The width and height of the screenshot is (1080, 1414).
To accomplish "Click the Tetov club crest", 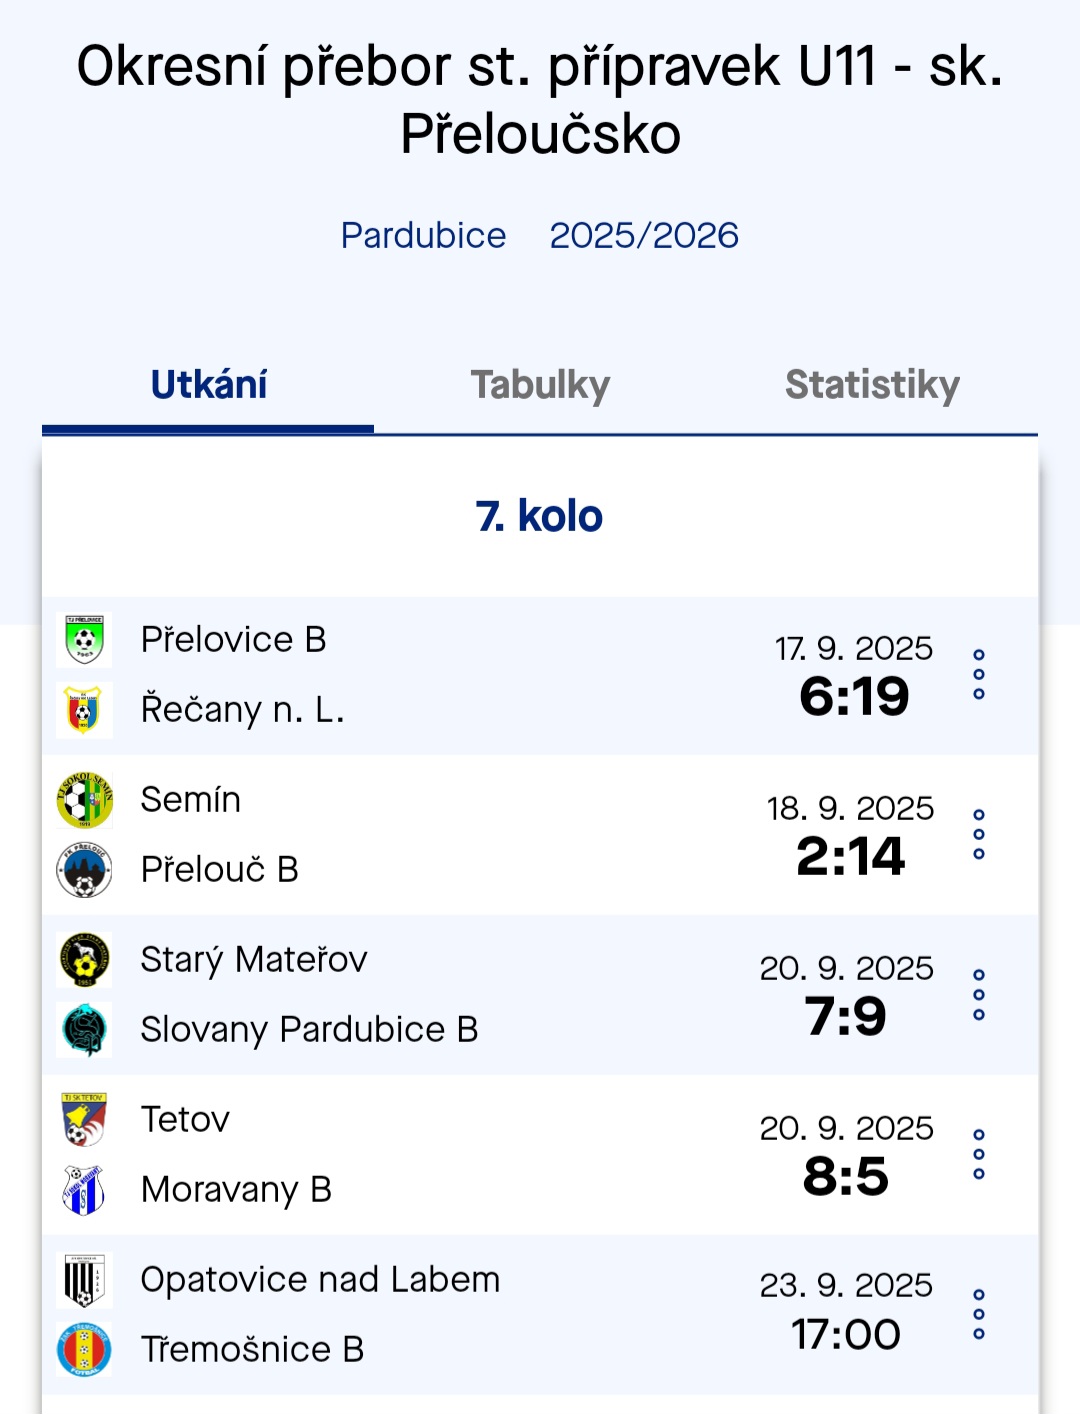I will tap(84, 1120).
